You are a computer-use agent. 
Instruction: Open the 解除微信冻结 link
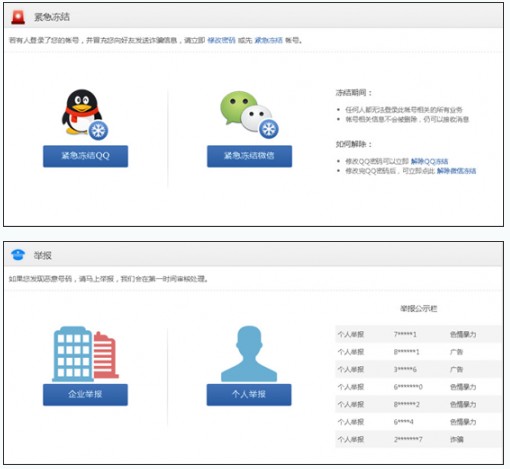click(x=456, y=171)
